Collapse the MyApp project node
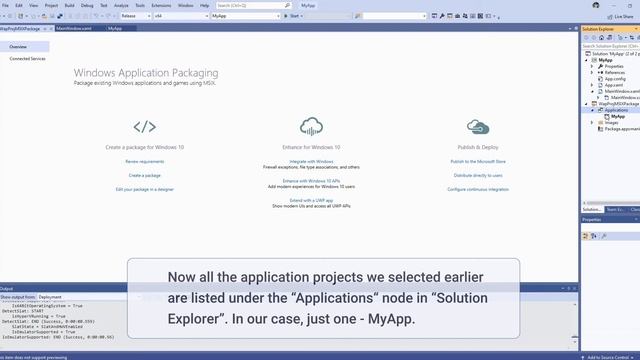The height and width of the screenshot is (360, 640). [587, 60]
